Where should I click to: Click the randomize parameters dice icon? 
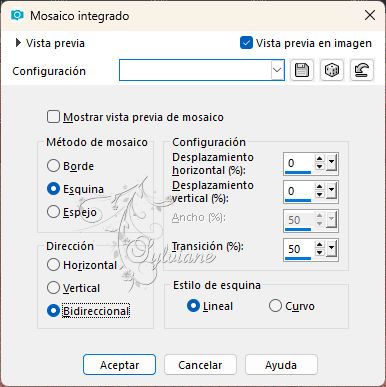332,70
